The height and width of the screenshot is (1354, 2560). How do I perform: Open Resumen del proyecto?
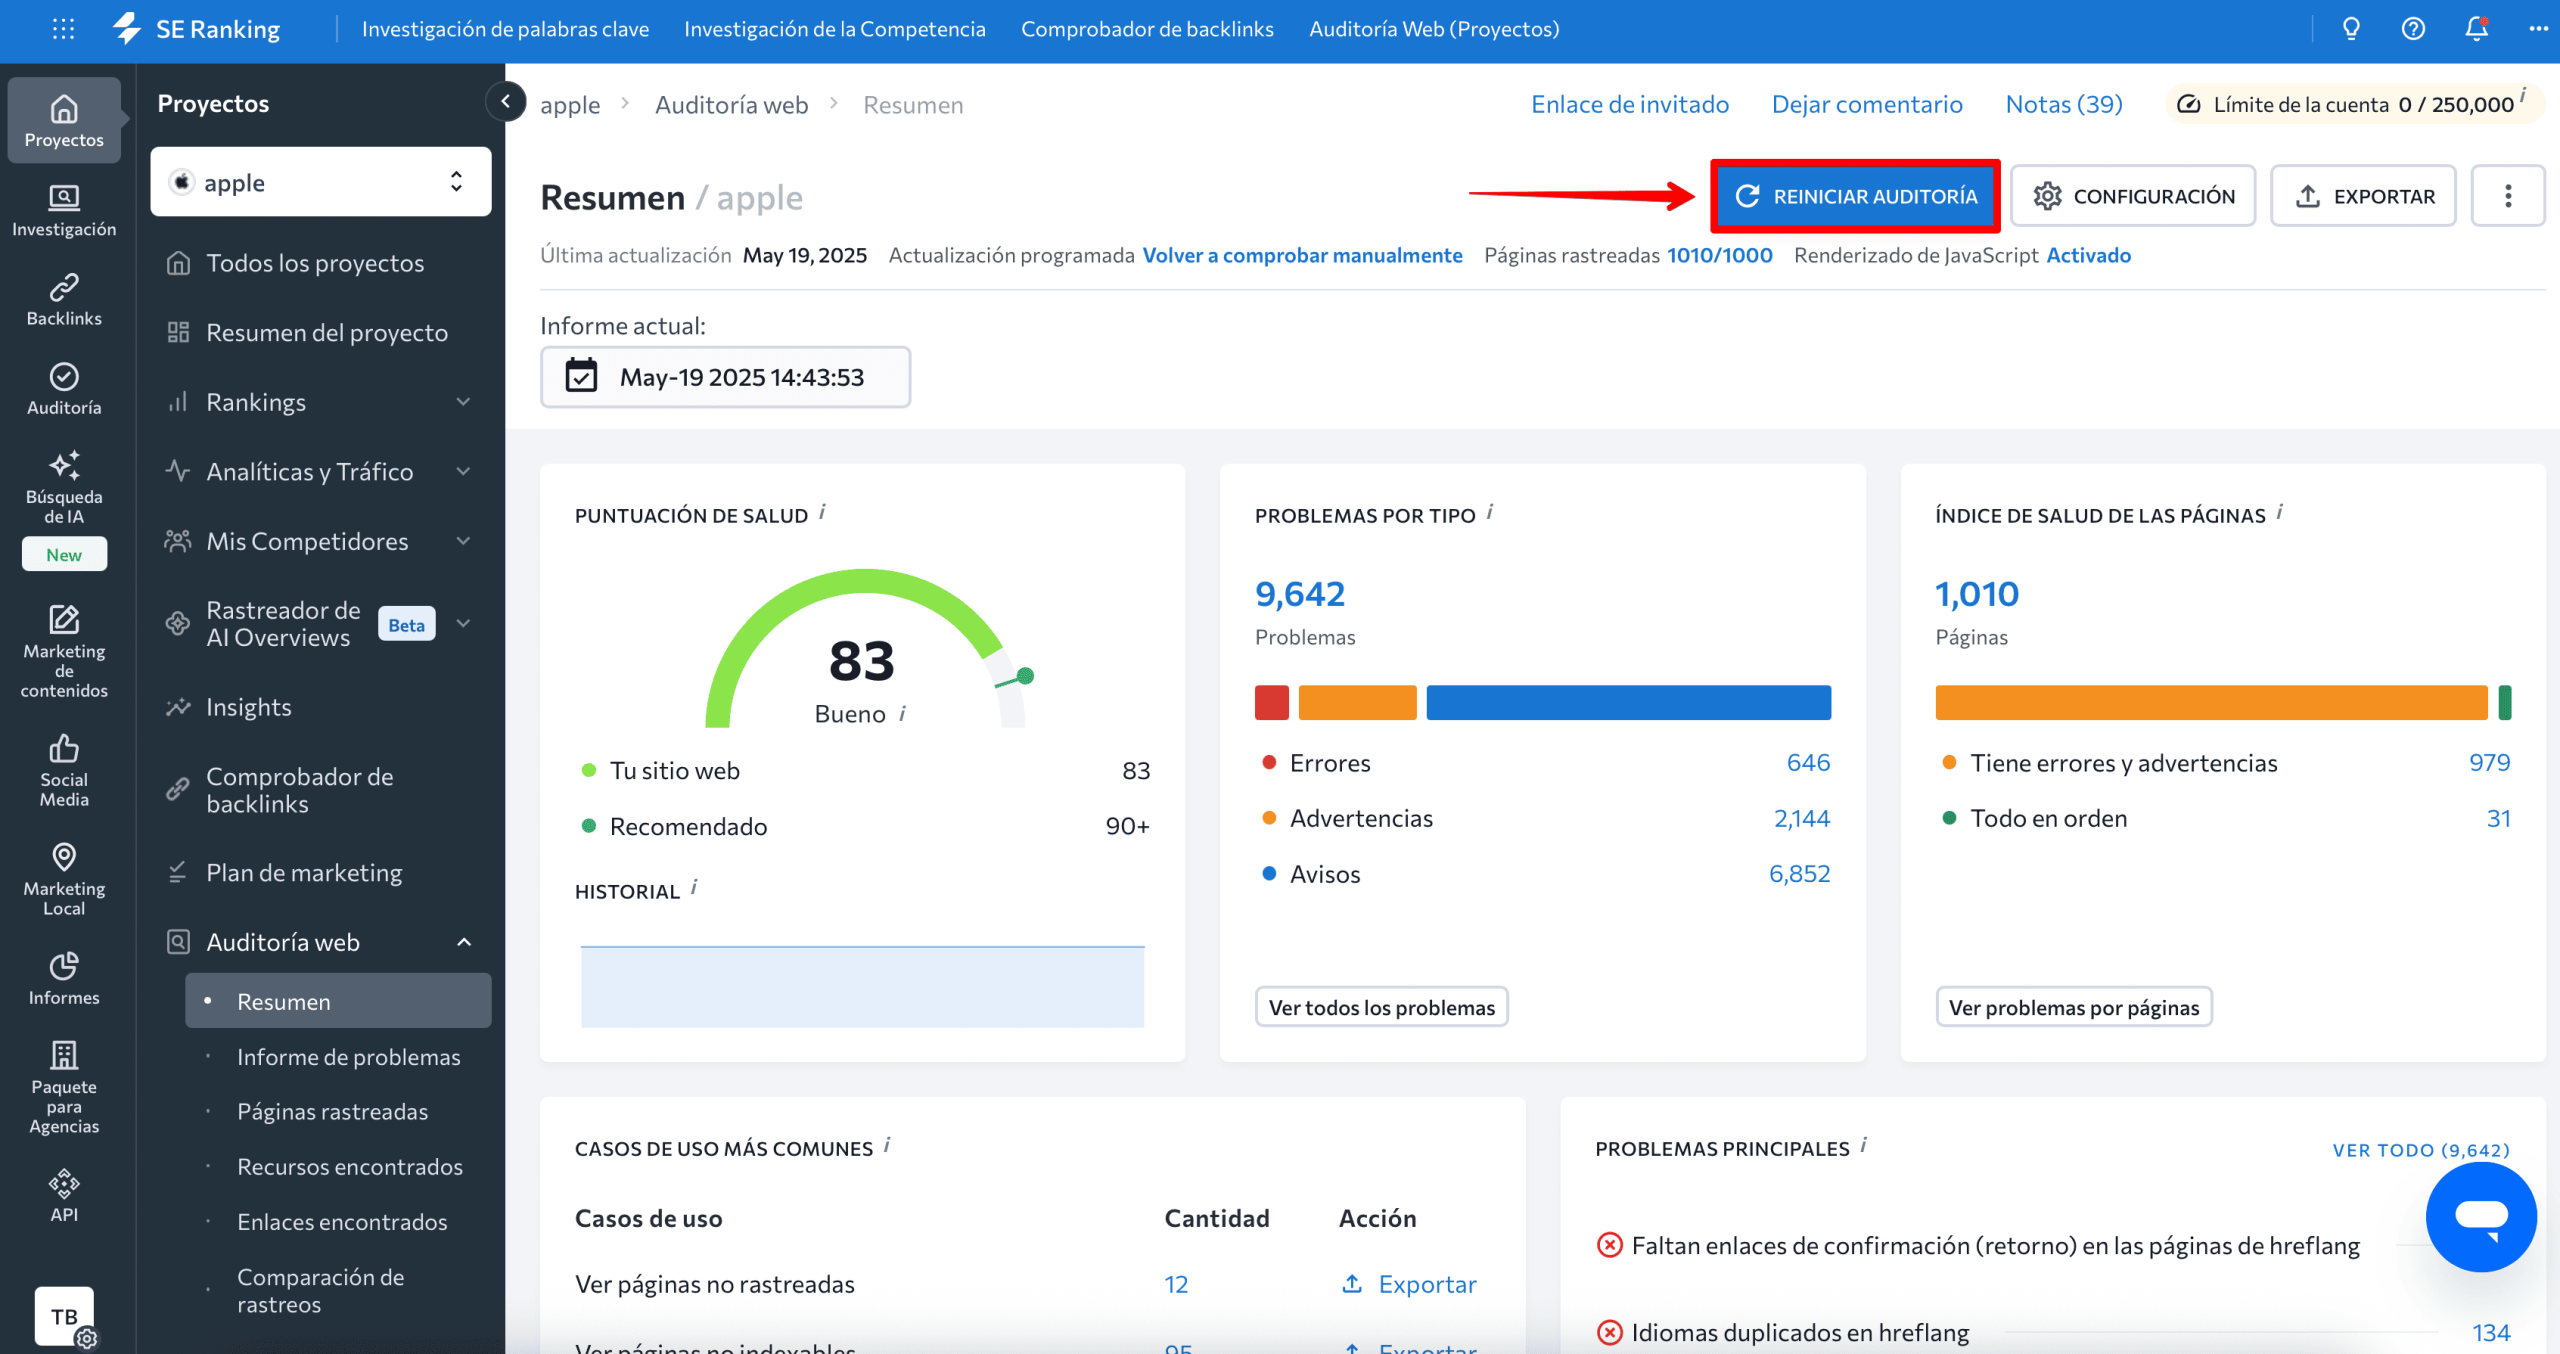pyautogui.click(x=319, y=332)
